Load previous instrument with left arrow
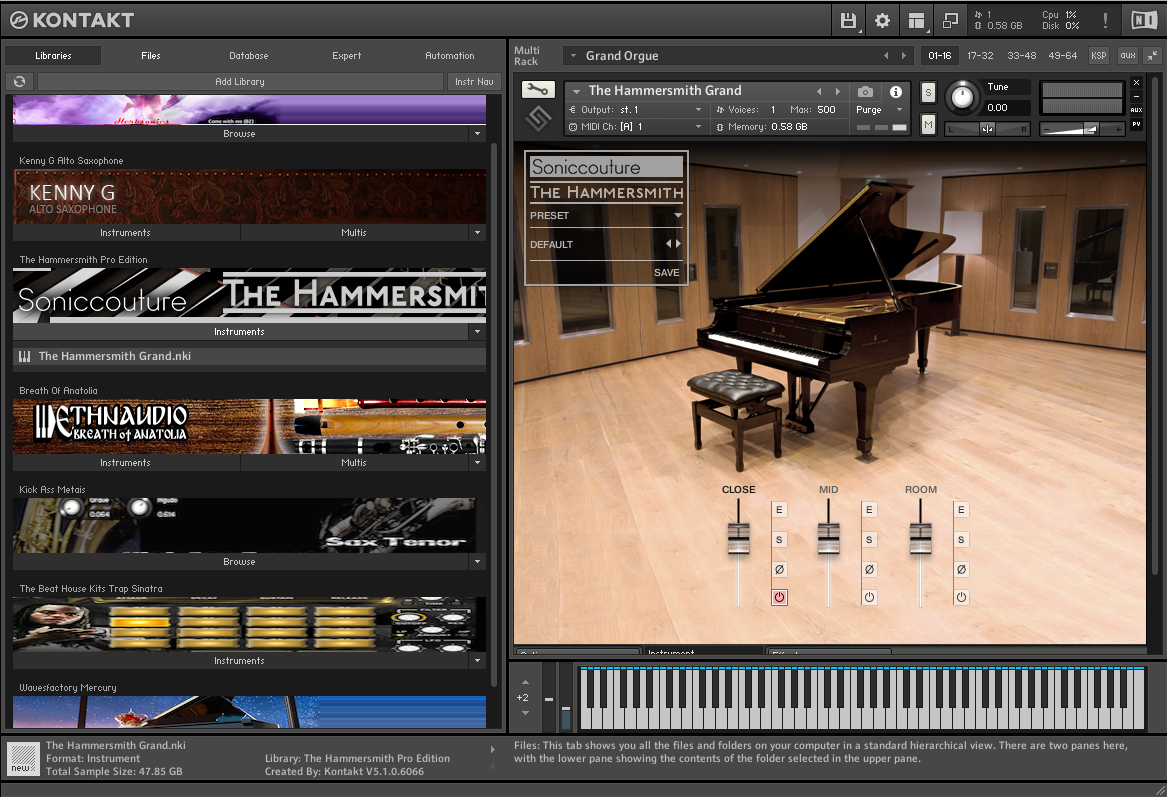This screenshot has height=797, width=1167. pos(819,91)
